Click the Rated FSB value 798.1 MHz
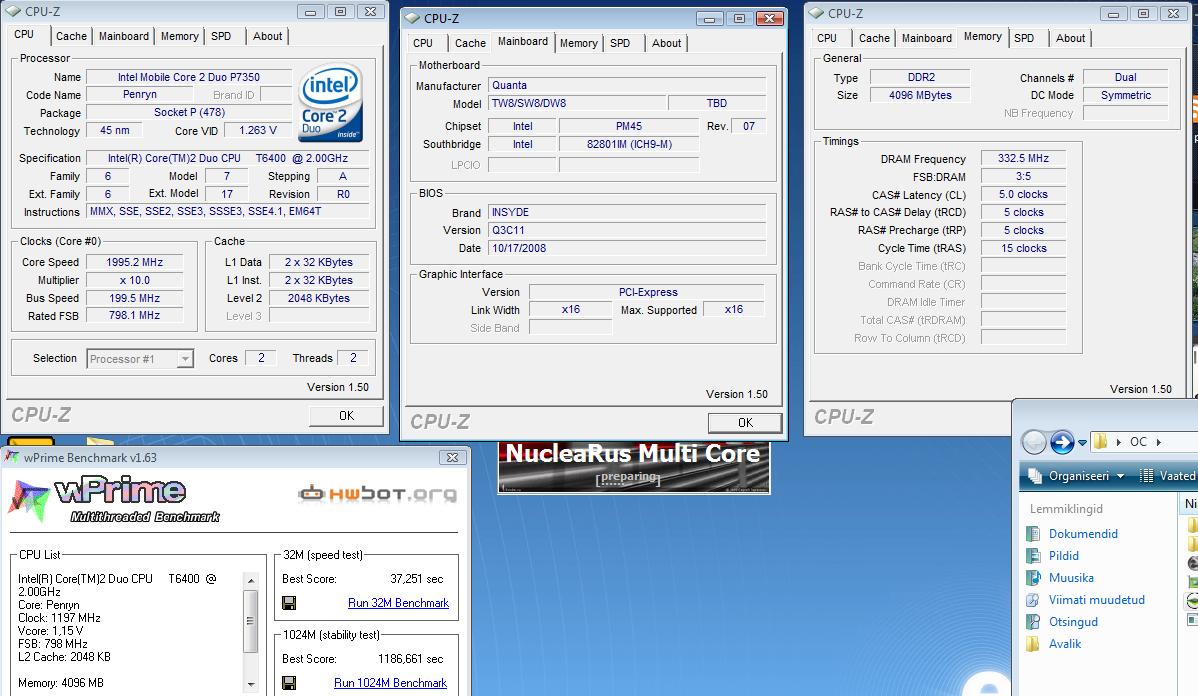This screenshot has height=696, width=1198. point(134,315)
